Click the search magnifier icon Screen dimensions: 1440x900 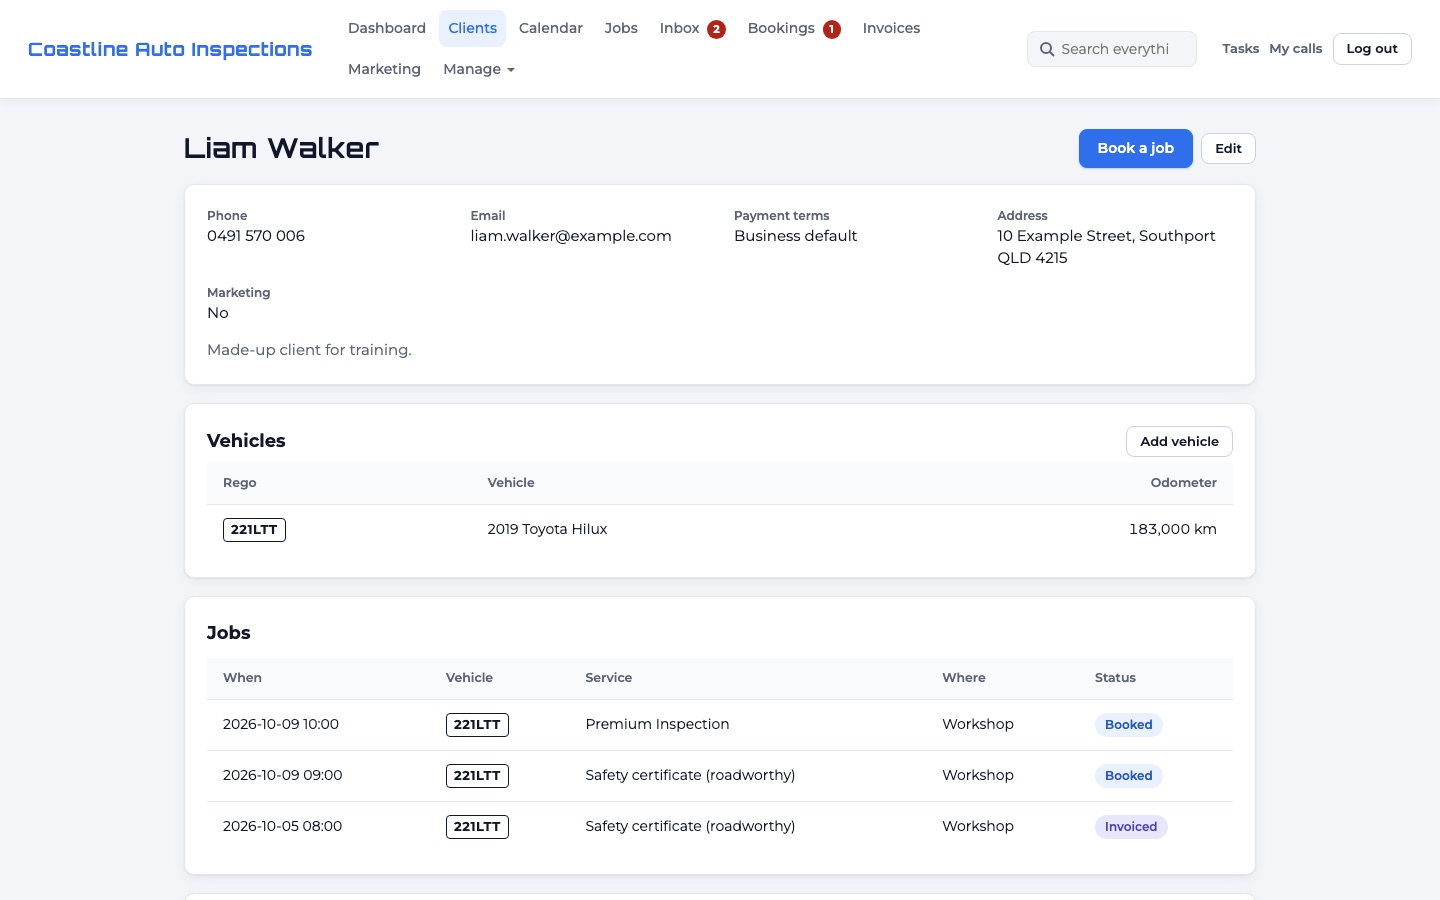click(x=1047, y=49)
